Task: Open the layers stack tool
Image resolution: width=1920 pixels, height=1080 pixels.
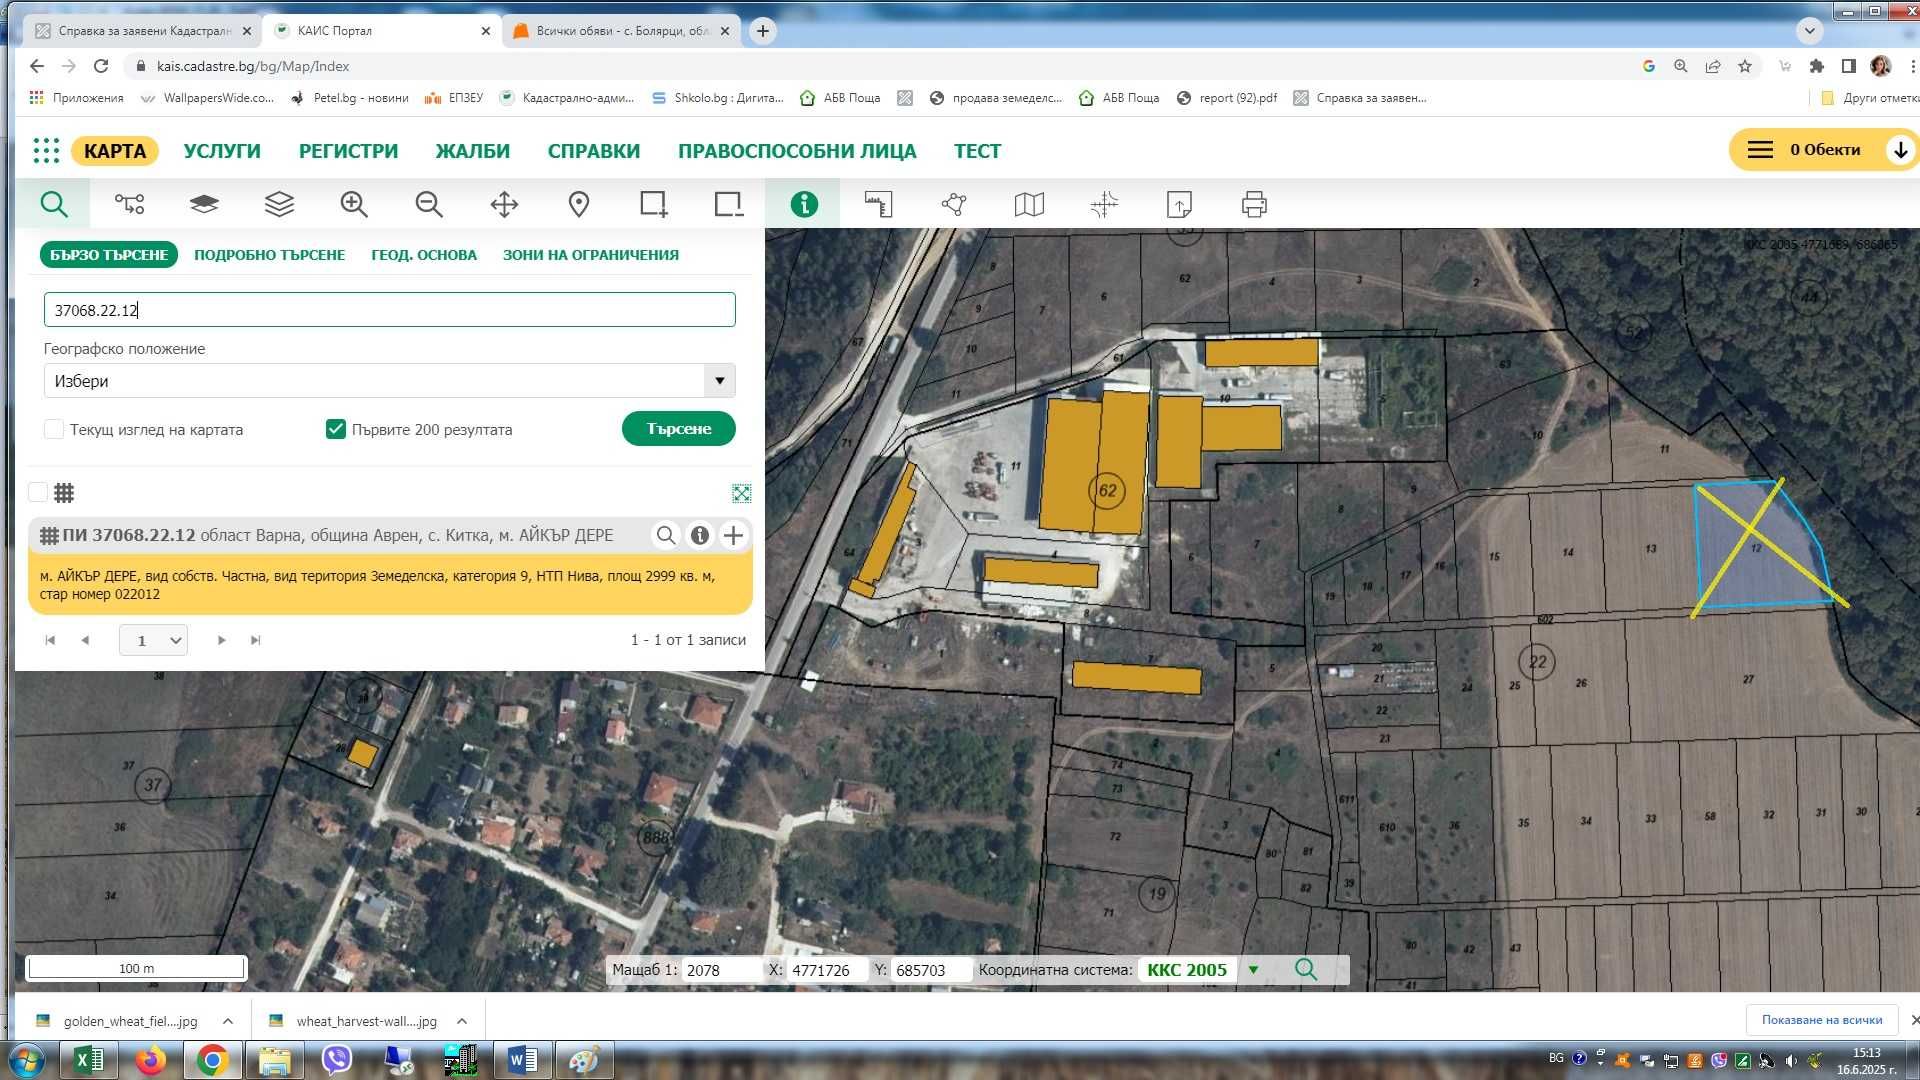Action: click(279, 205)
